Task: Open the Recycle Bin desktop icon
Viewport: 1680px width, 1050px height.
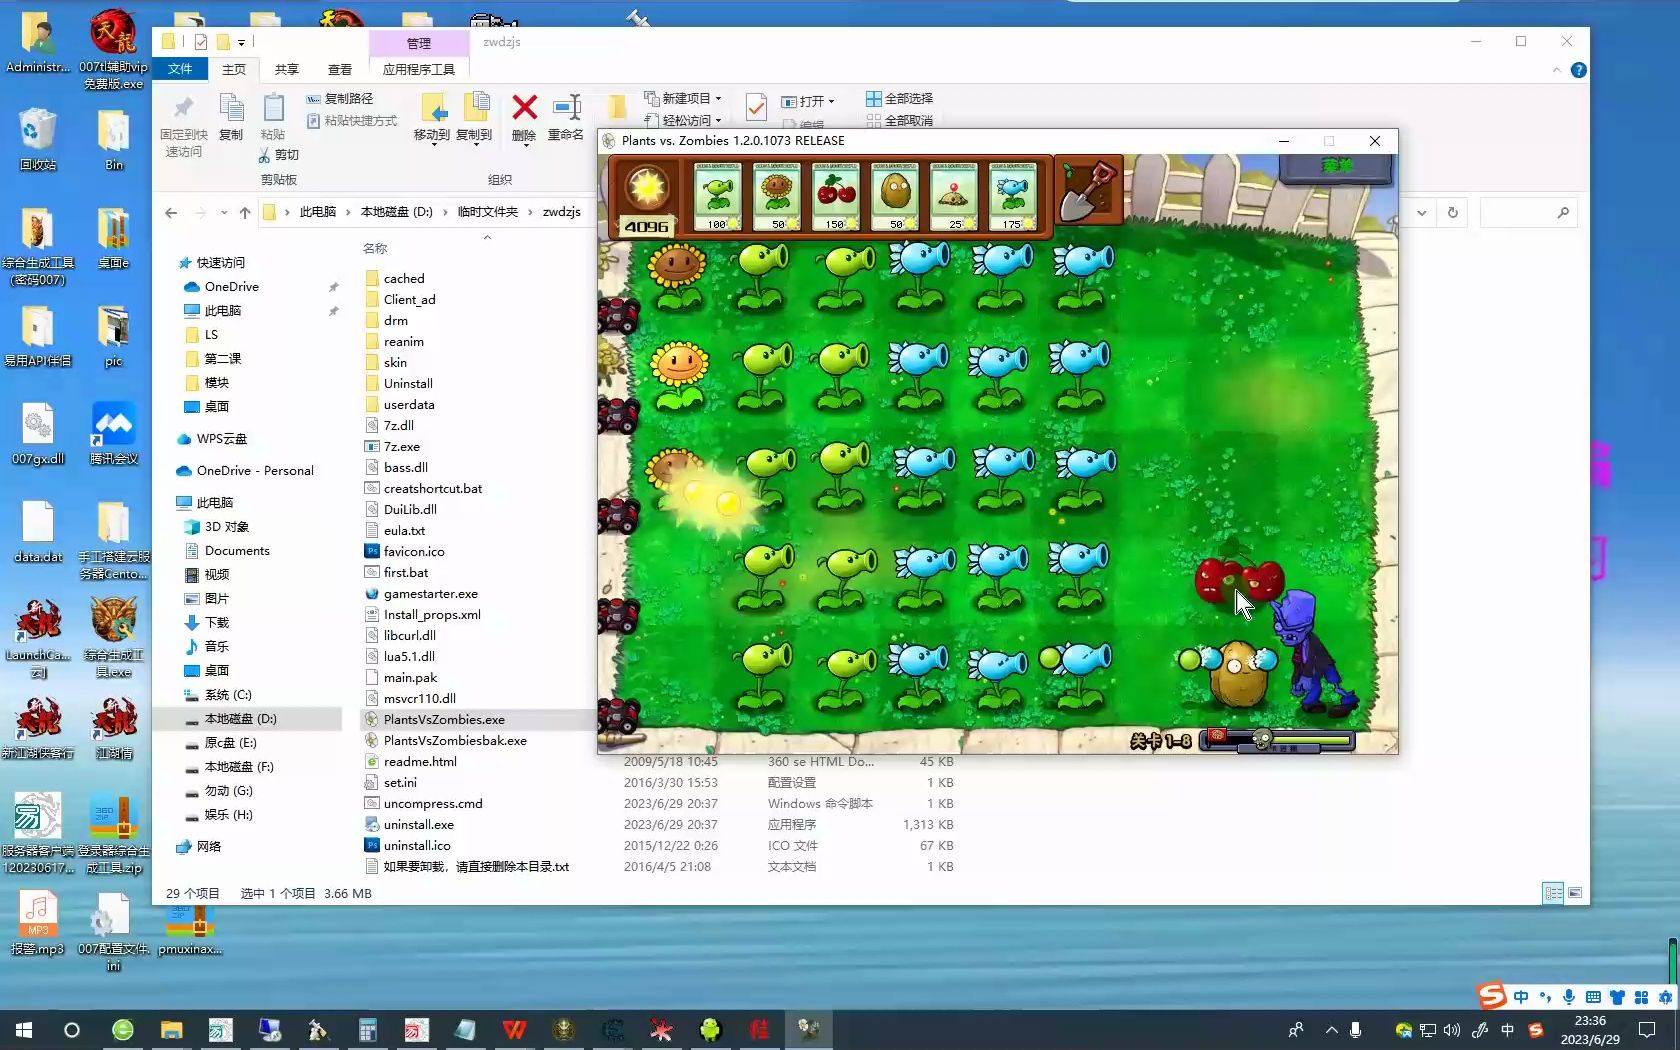Action: [x=37, y=140]
